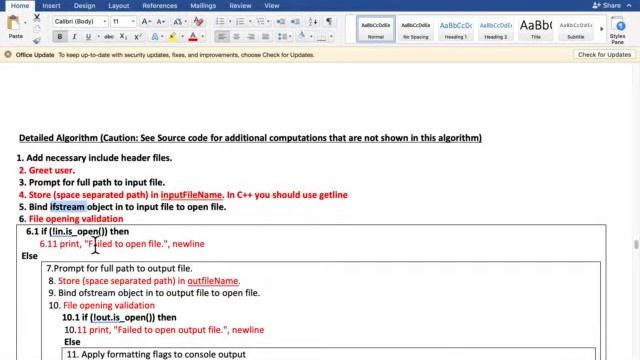Apply multilevel list formatting

260,21
